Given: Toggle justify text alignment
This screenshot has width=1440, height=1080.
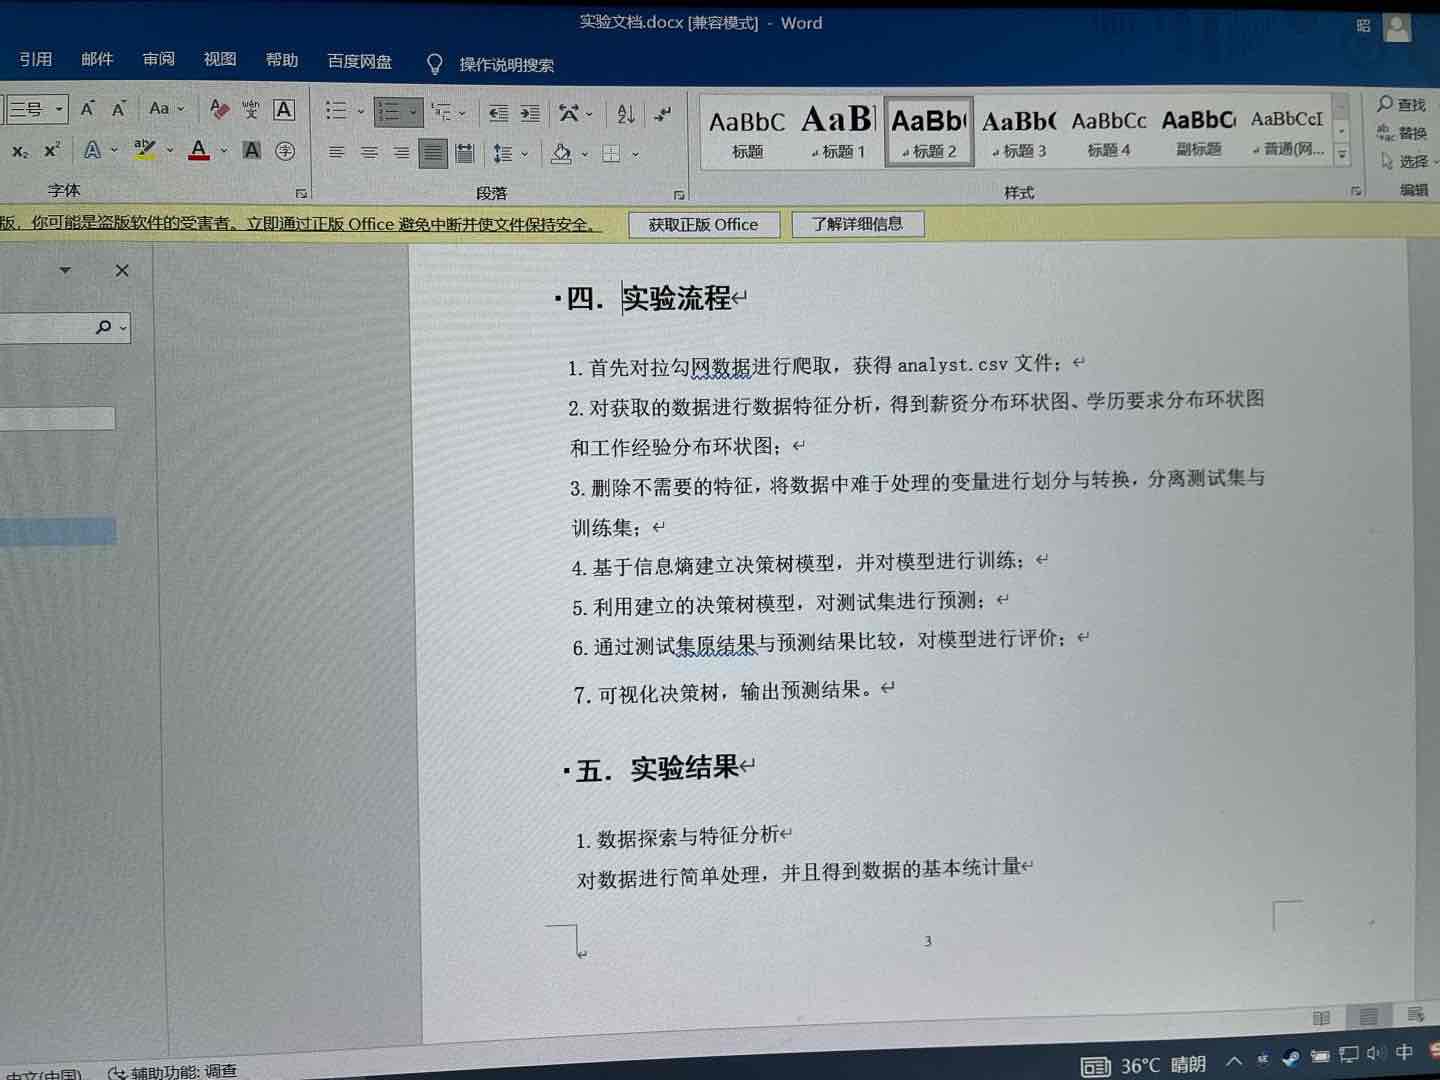Looking at the screenshot, I should [433, 153].
